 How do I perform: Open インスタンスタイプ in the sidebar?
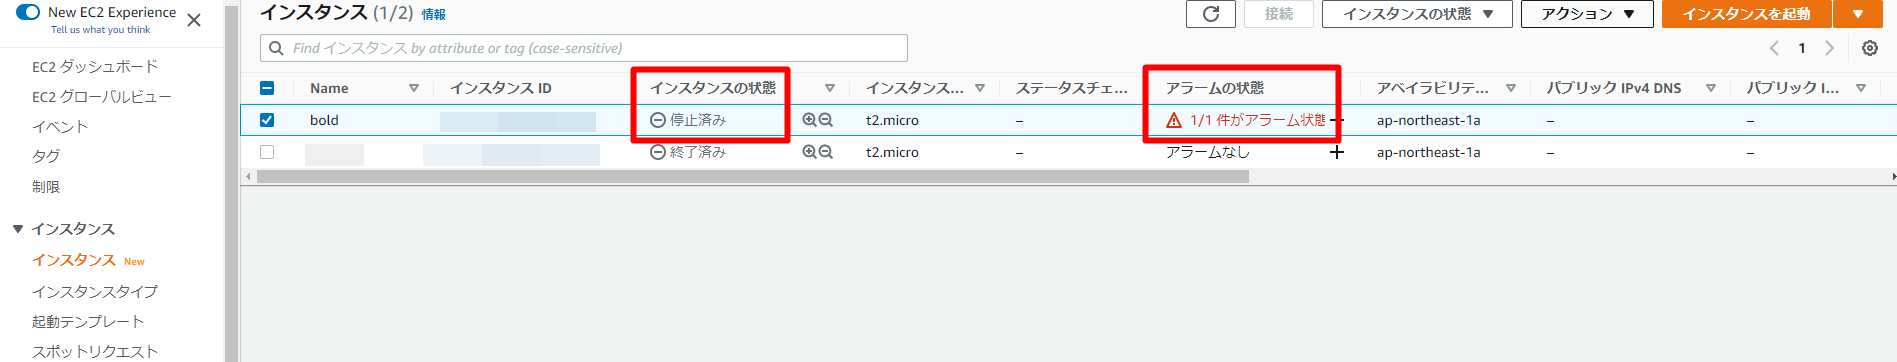[95, 292]
